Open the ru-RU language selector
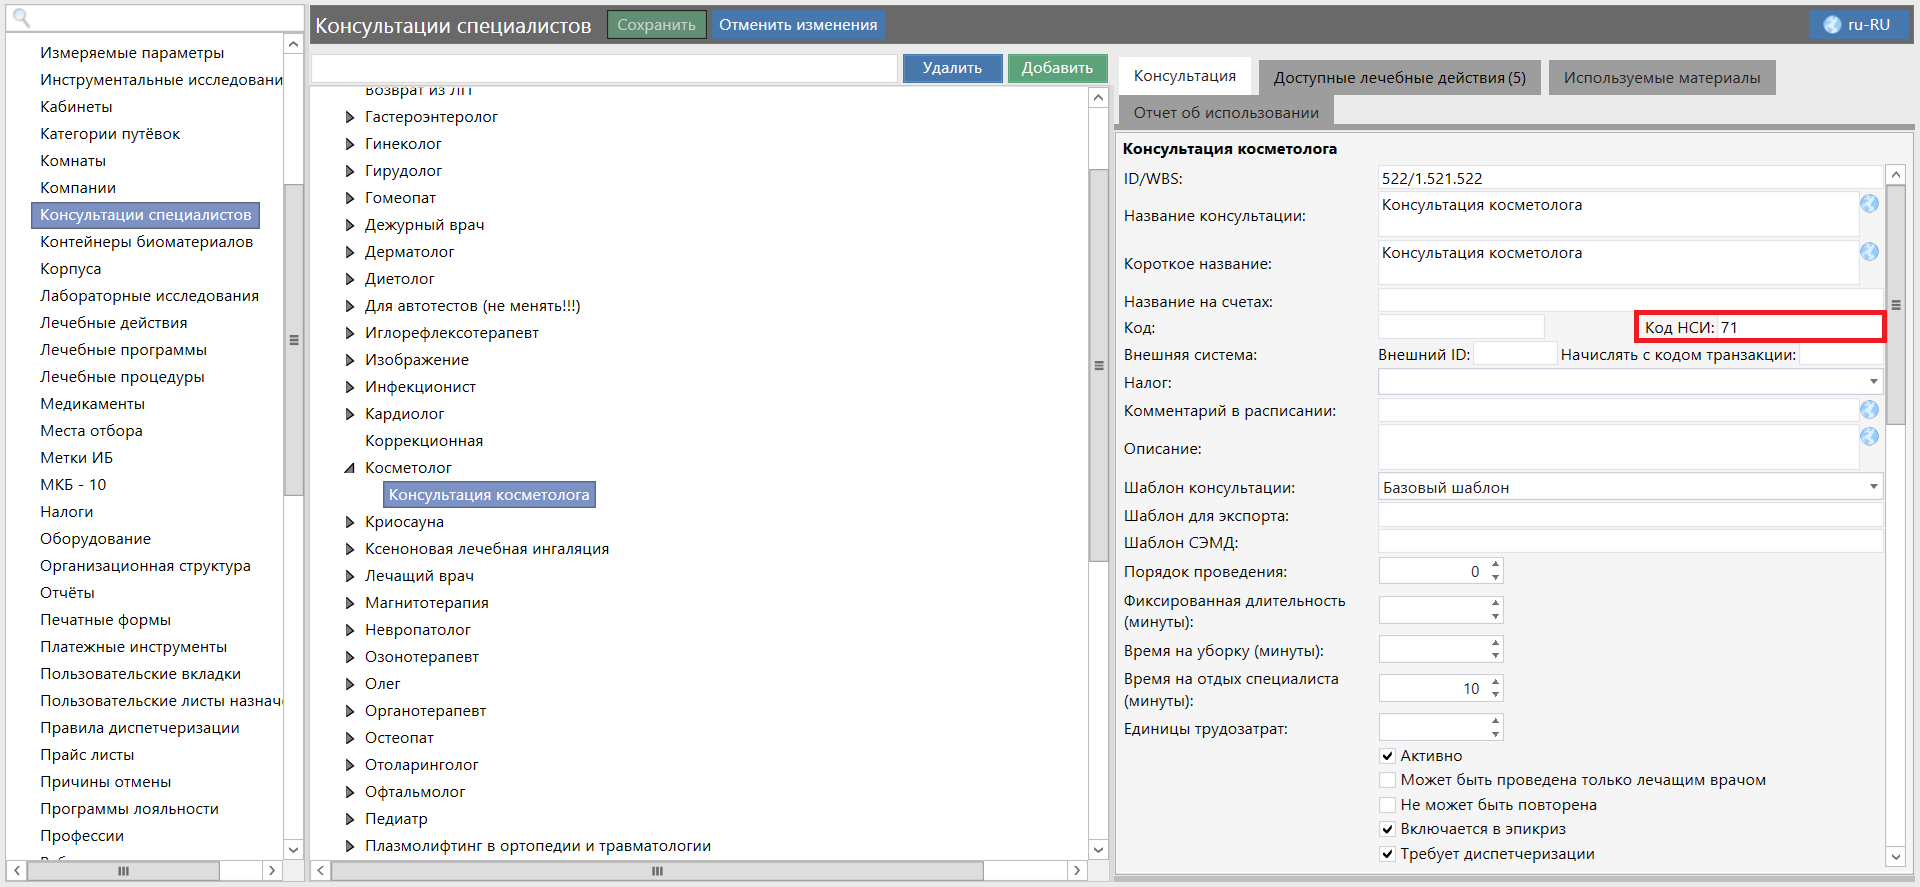Image resolution: width=1920 pixels, height=887 pixels. coord(1858,25)
